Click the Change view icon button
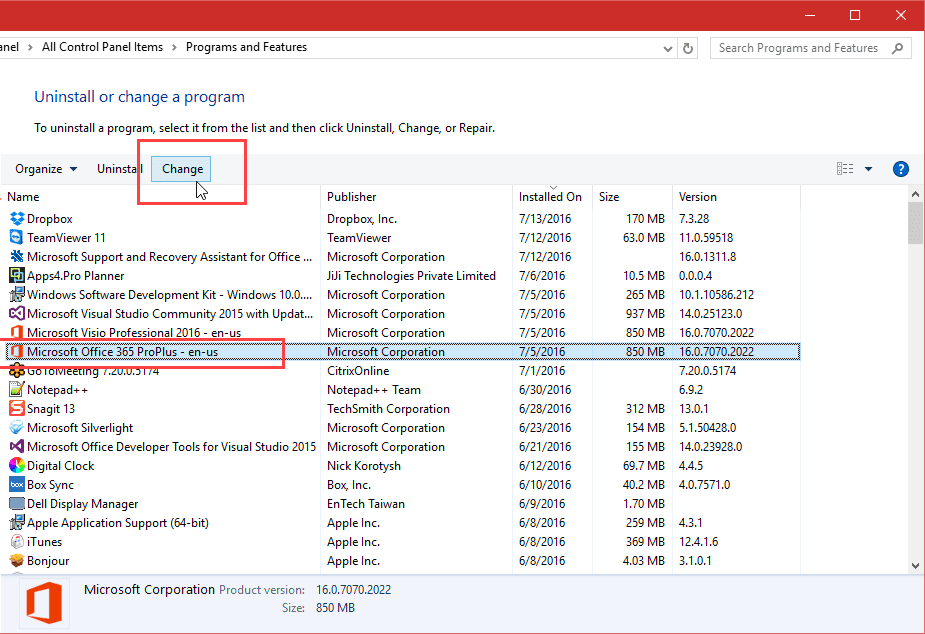Screen dimensions: 925x634 click(x=845, y=169)
